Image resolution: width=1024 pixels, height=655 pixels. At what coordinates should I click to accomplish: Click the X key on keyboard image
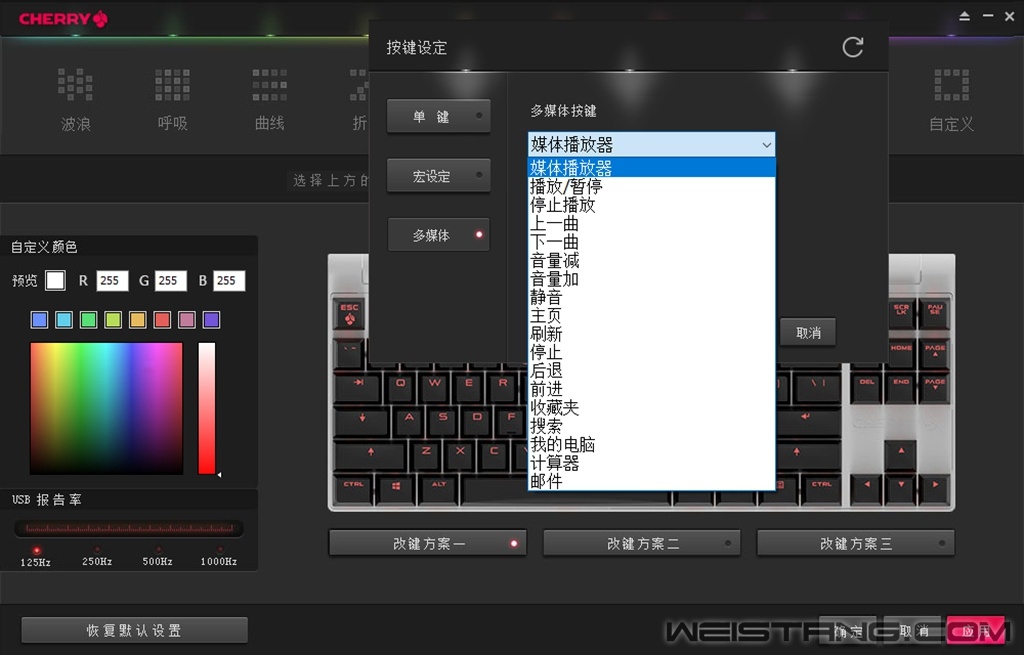tap(460, 455)
